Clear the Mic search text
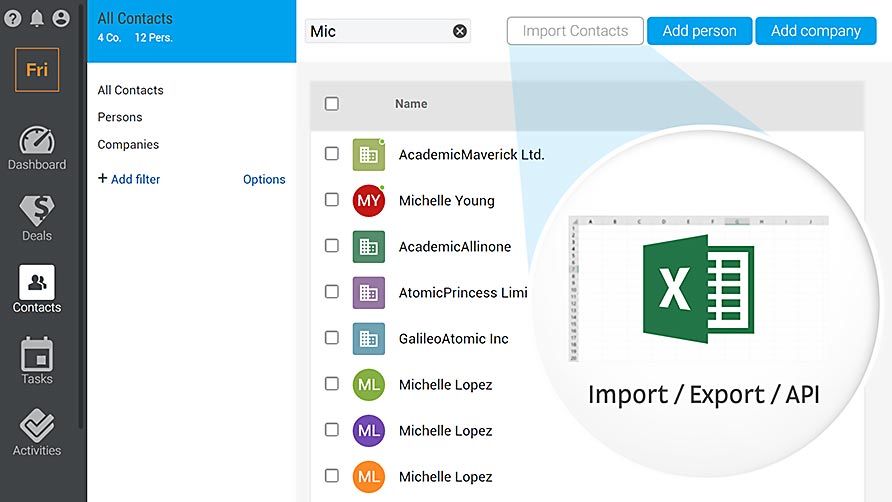 click(x=460, y=31)
